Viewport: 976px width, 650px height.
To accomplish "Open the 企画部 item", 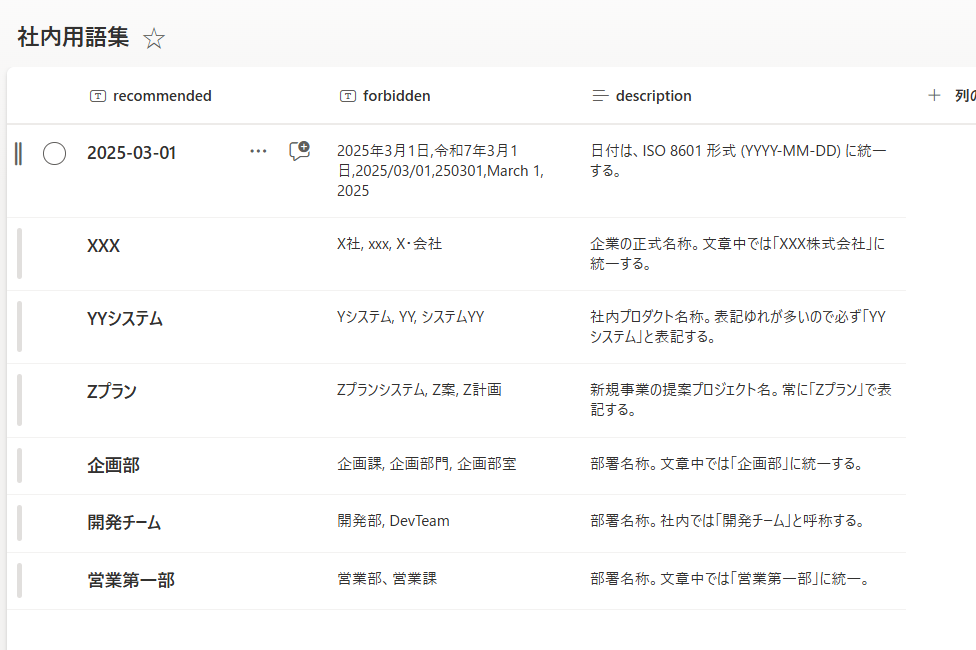I will (113, 465).
